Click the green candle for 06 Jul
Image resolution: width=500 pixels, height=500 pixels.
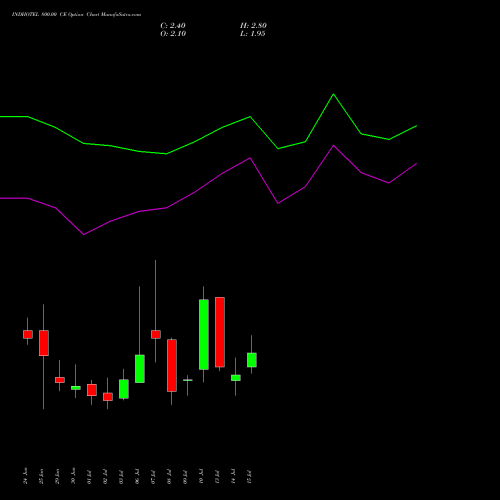(140, 369)
